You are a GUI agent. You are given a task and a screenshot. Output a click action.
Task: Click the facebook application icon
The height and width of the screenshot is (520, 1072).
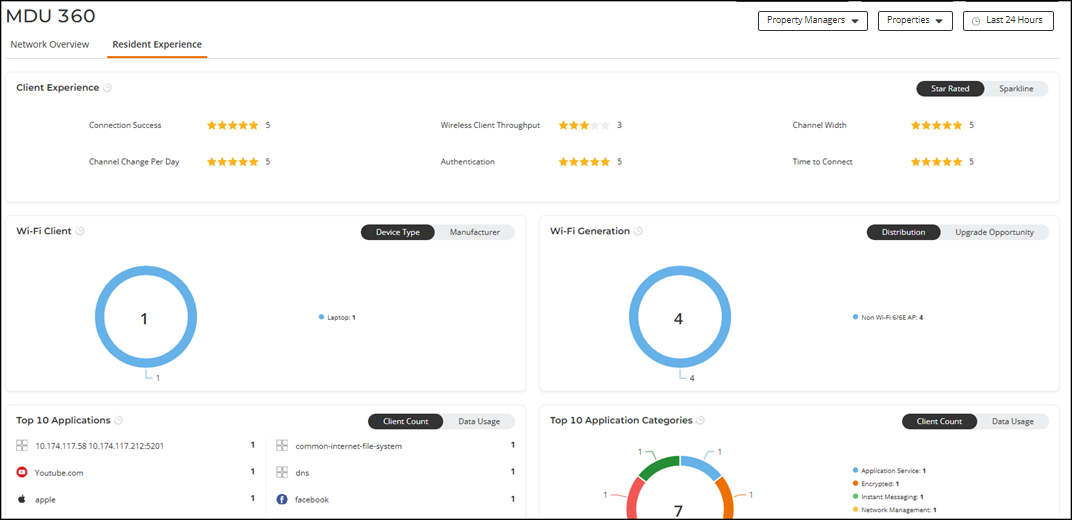pos(282,499)
